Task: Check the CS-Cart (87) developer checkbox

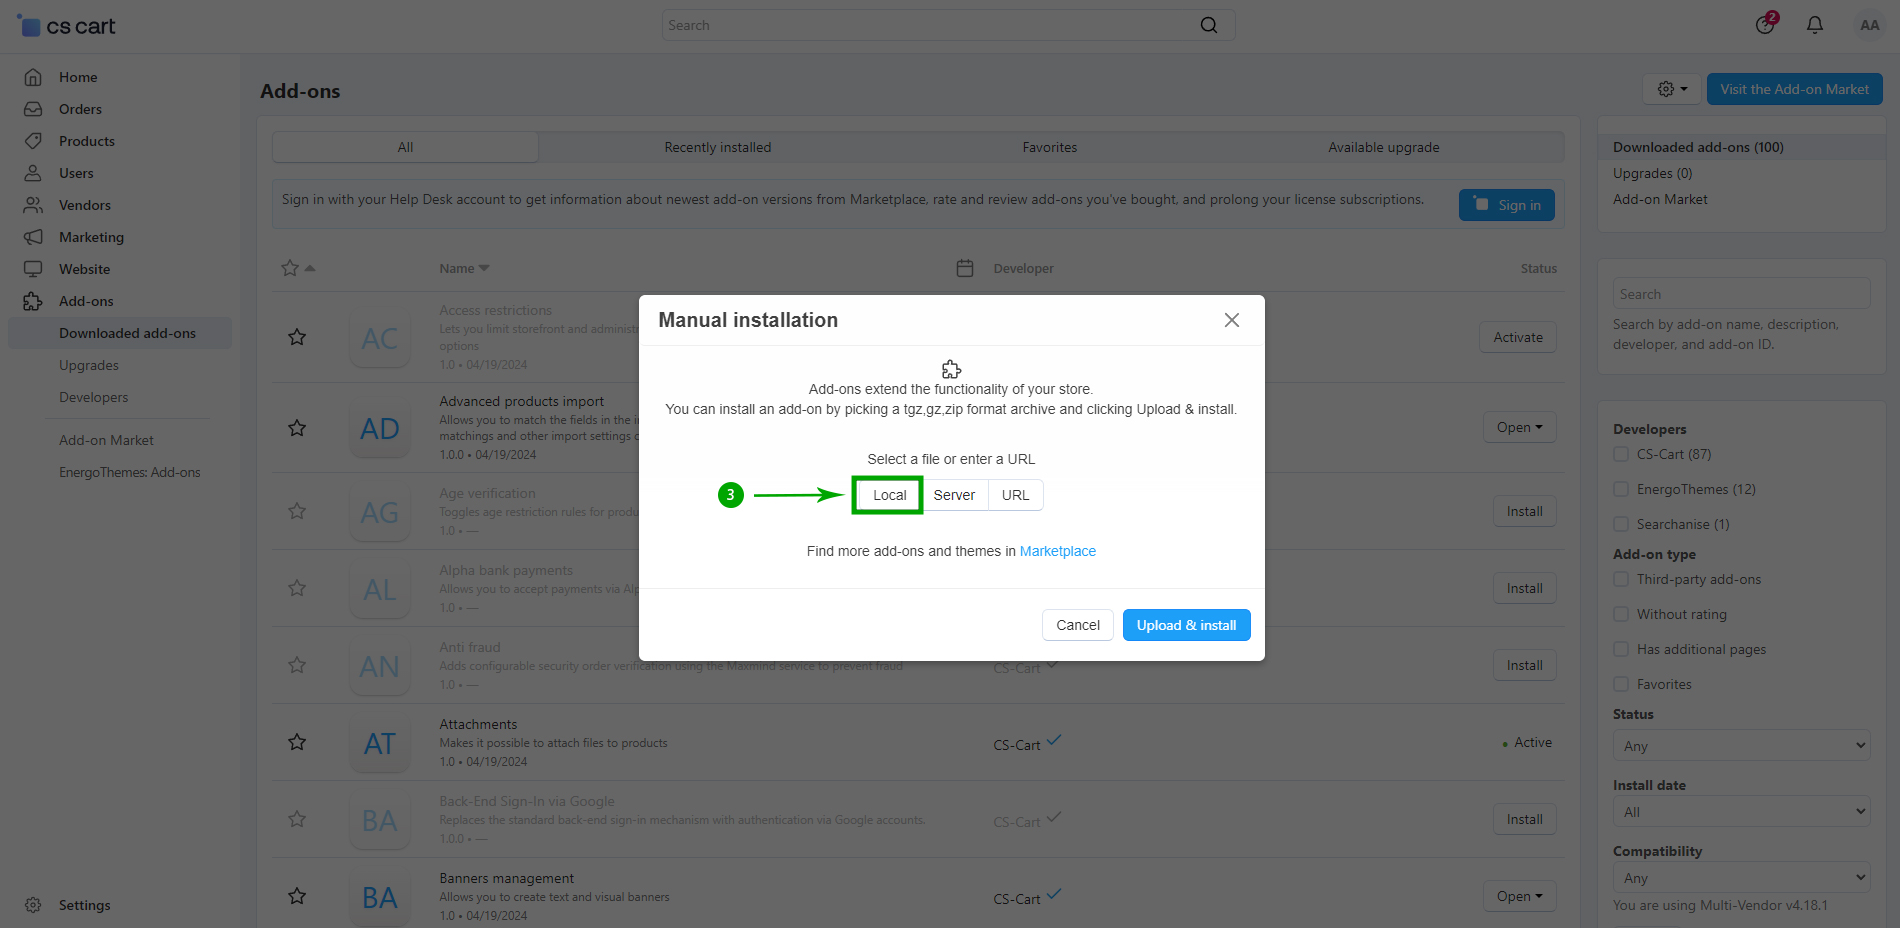Action: (1621, 454)
